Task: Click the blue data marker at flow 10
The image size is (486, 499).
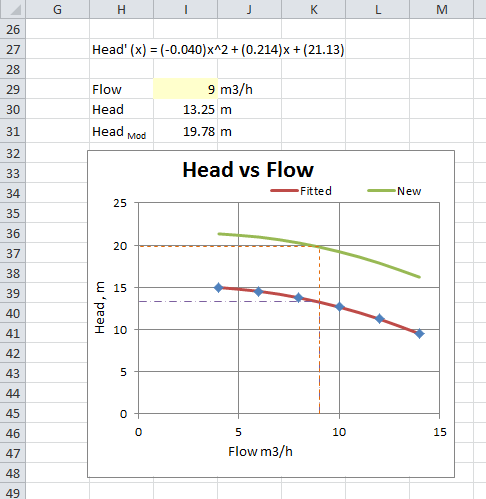Action: (x=339, y=307)
